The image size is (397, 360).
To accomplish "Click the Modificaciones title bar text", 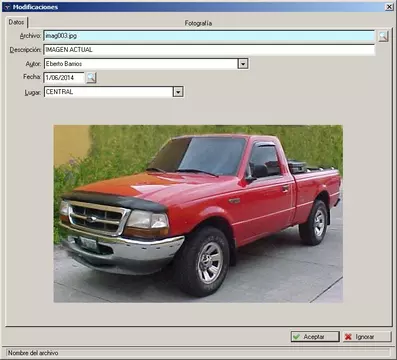I will (x=35, y=7).
